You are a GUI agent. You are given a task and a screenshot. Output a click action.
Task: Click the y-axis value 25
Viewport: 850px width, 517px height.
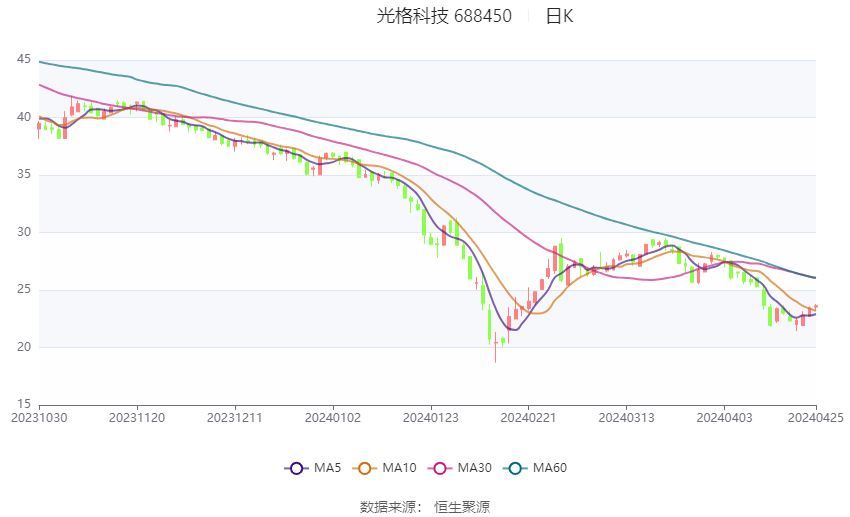click(x=24, y=289)
